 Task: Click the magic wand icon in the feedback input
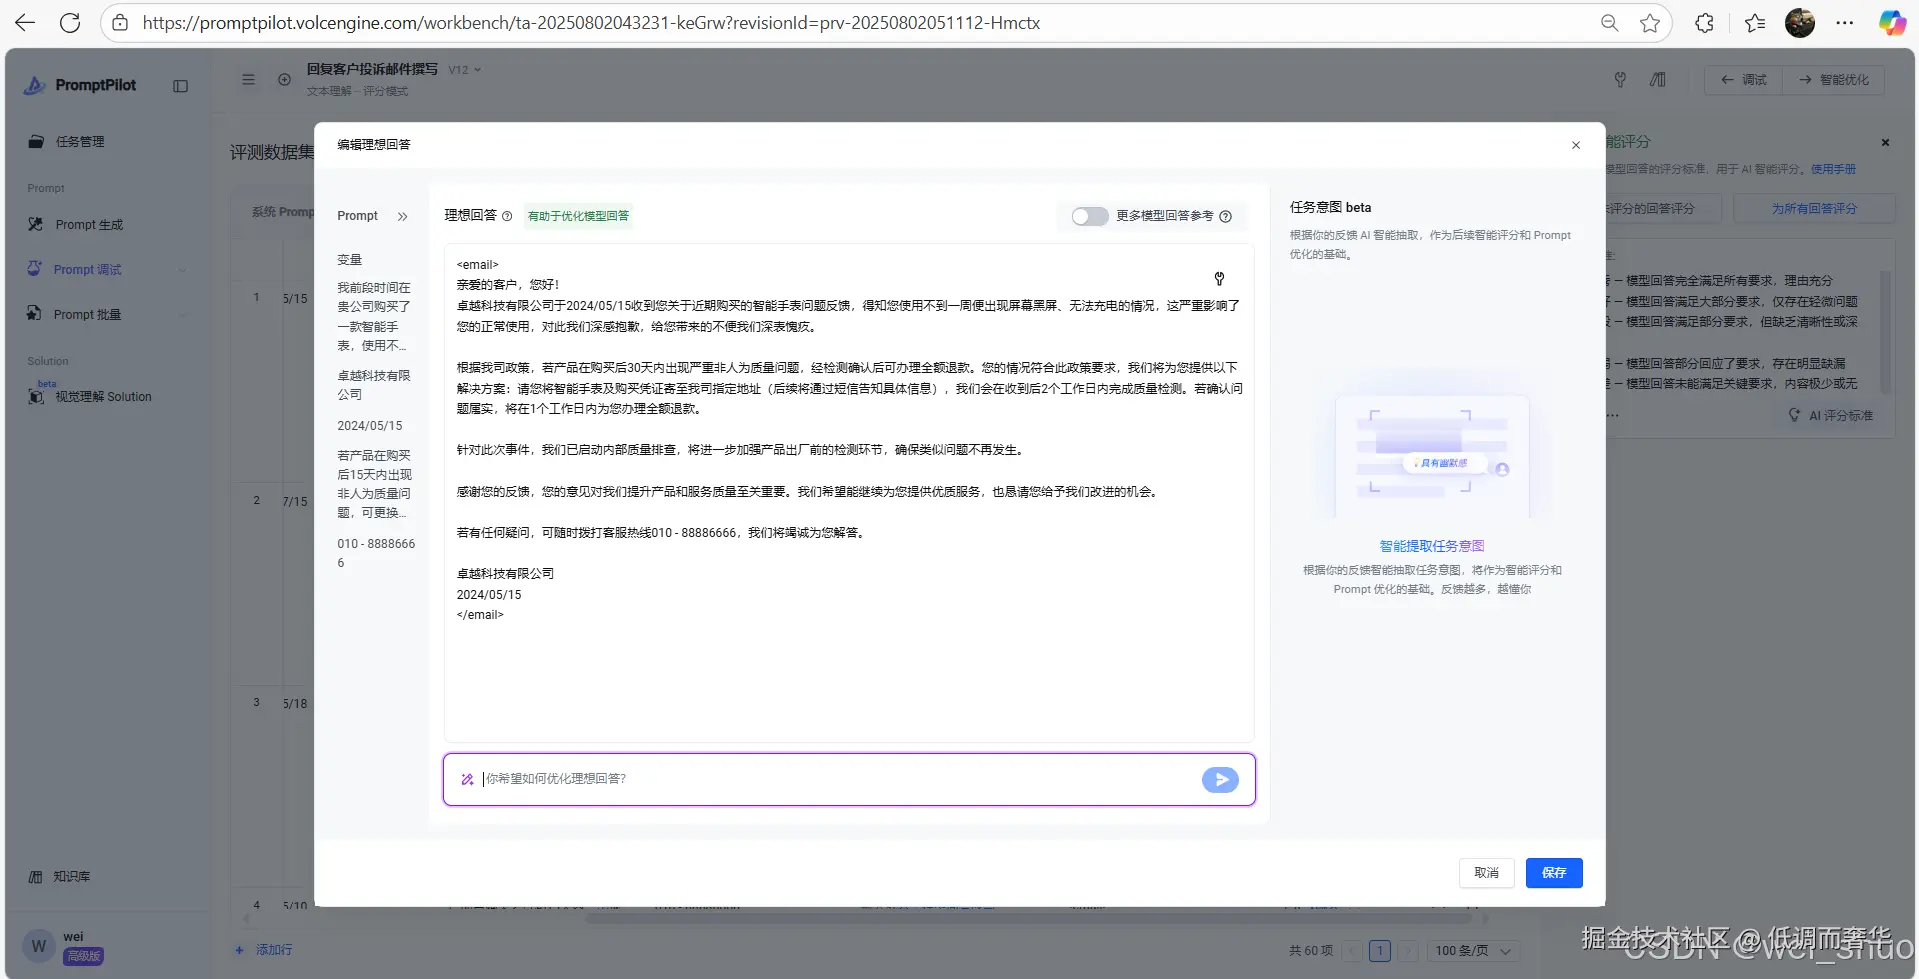(467, 779)
